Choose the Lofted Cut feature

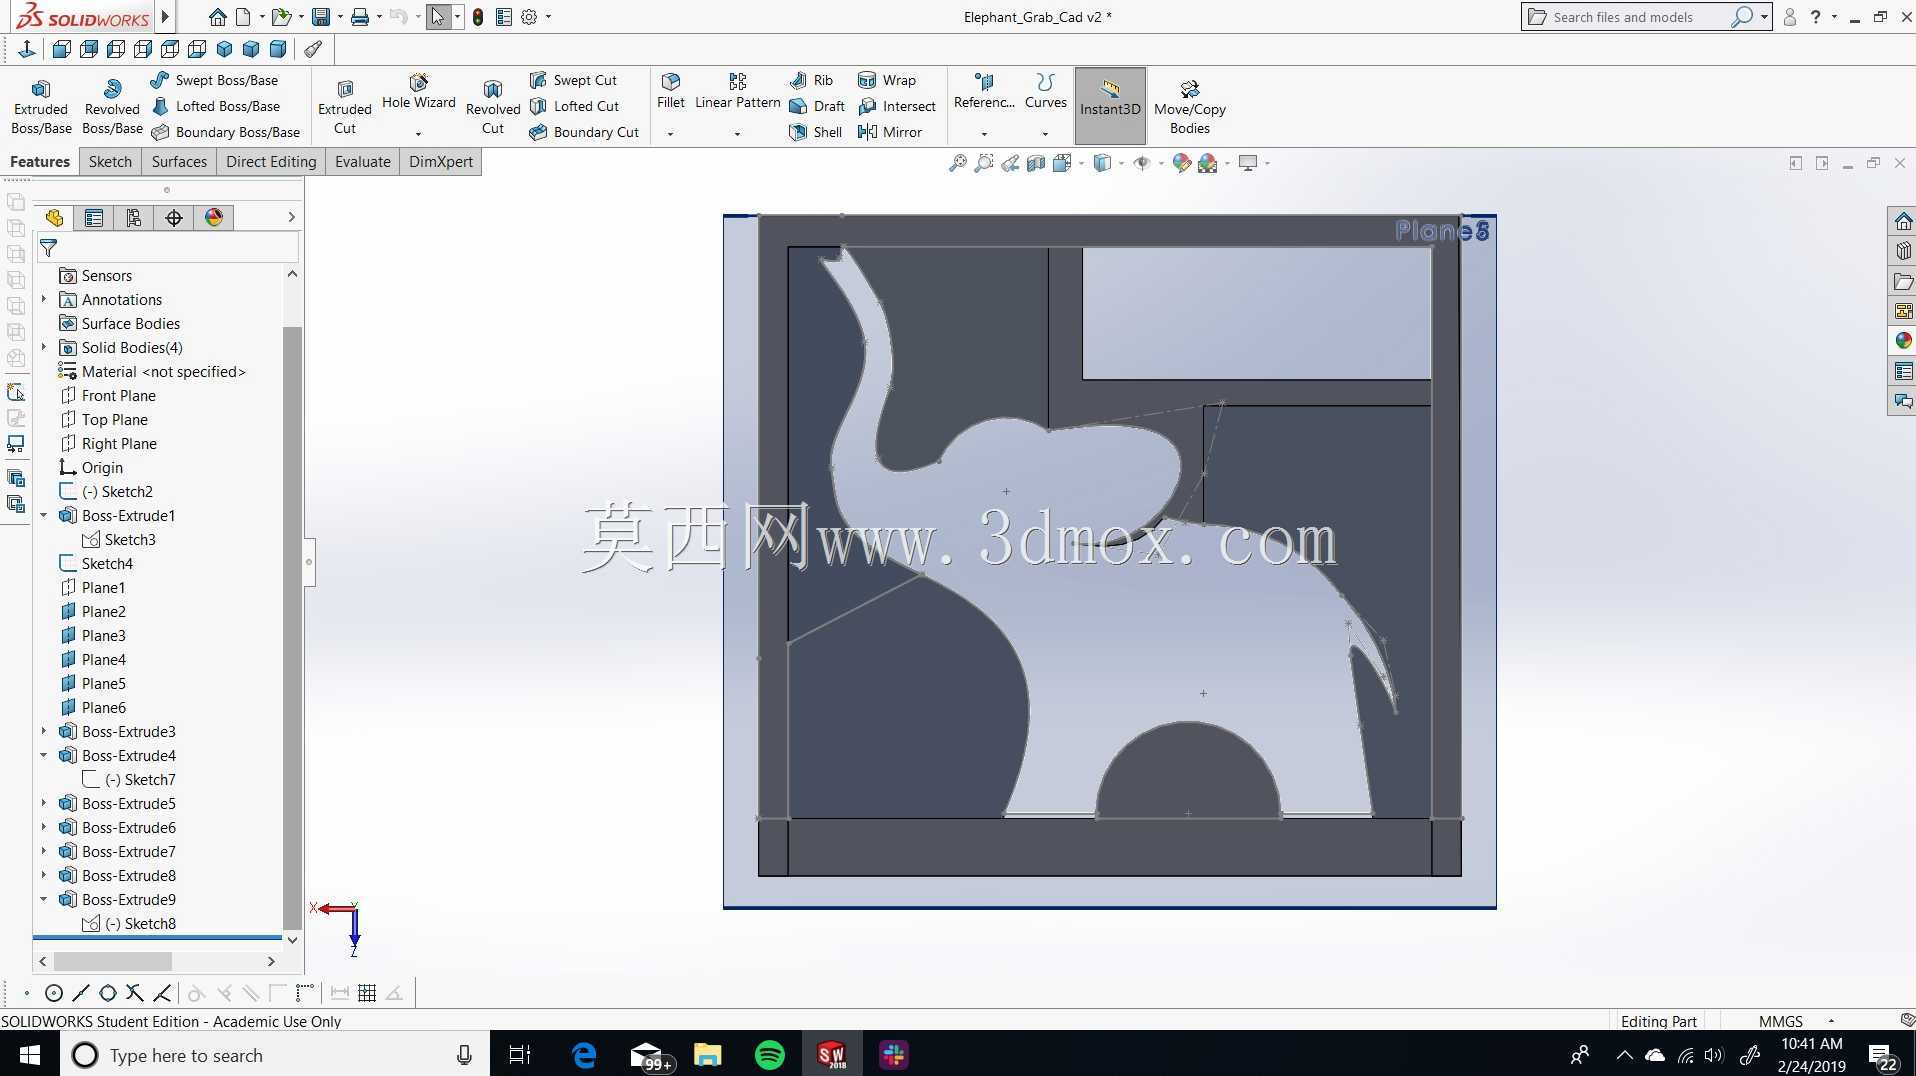pyautogui.click(x=574, y=106)
